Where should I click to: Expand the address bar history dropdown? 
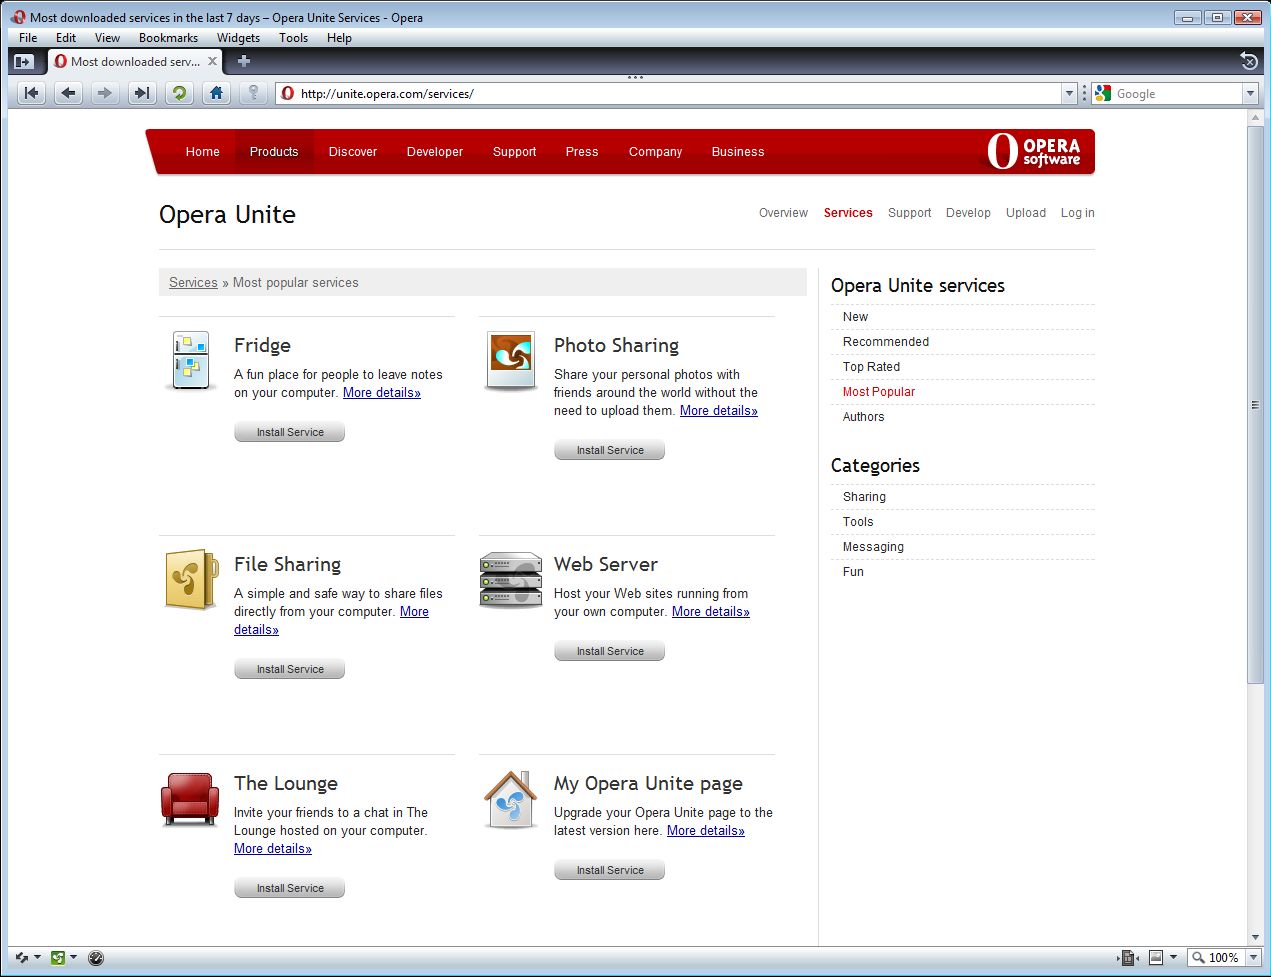(1069, 93)
